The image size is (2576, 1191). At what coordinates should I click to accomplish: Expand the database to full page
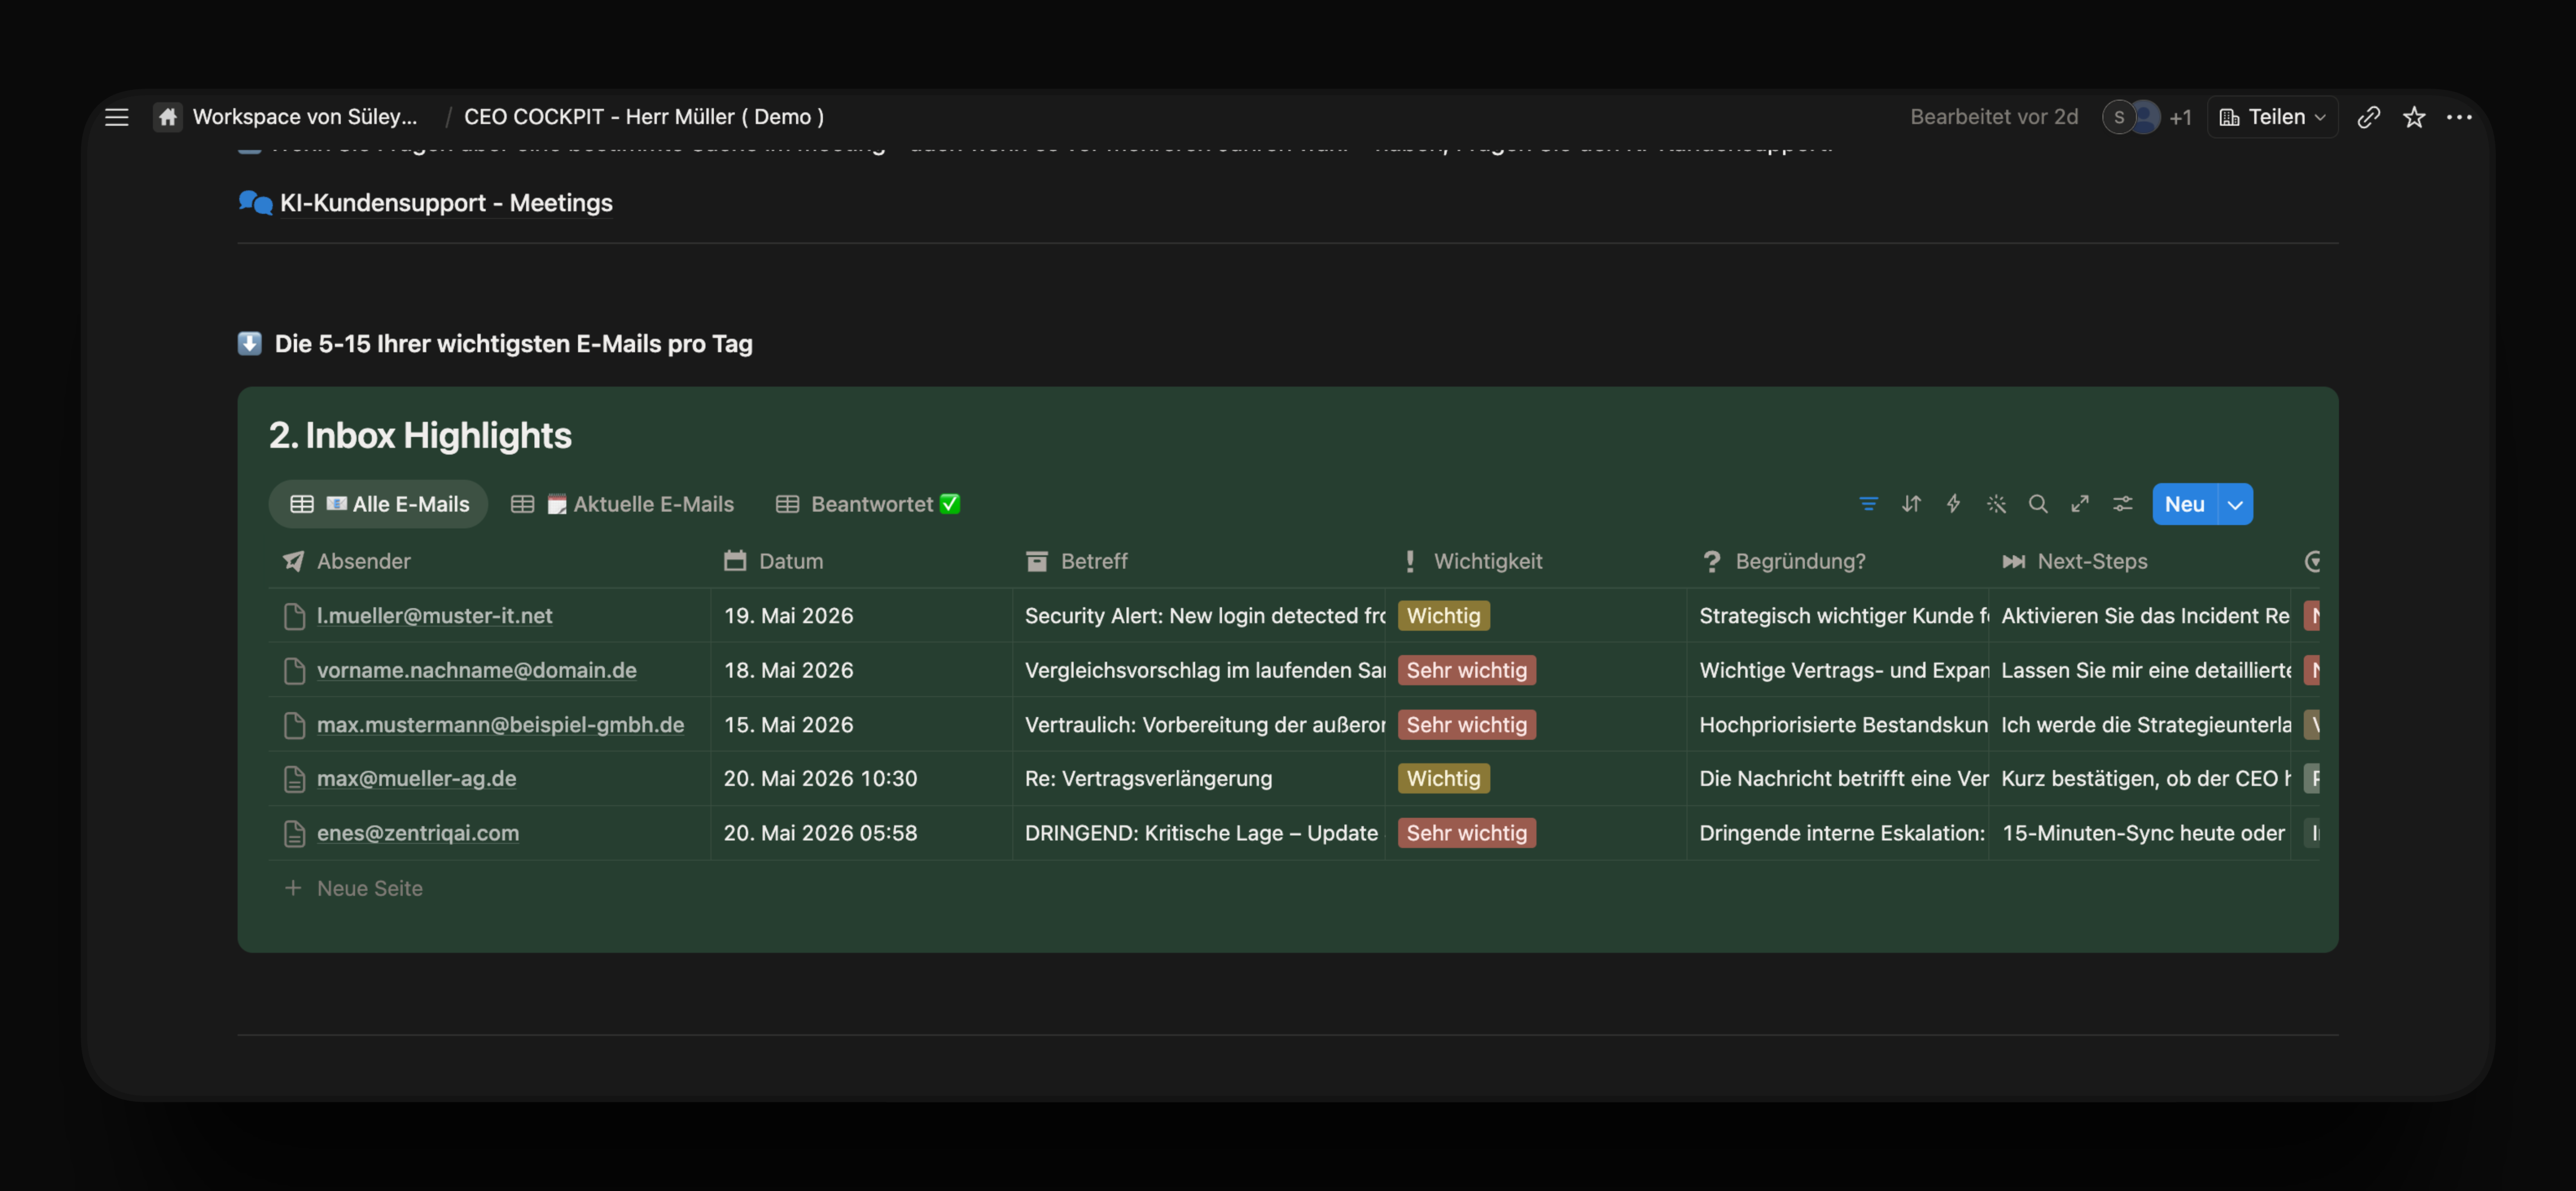pyautogui.click(x=2080, y=504)
